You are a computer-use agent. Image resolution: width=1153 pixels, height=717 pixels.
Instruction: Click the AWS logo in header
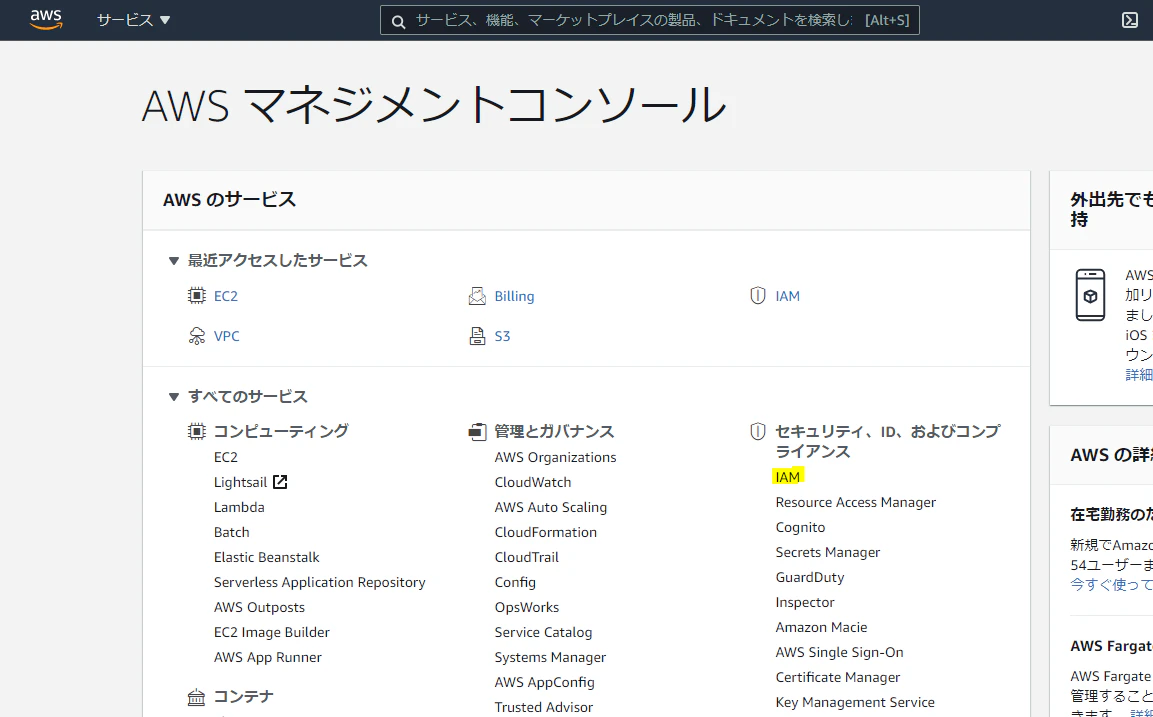pyautogui.click(x=46, y=20)
